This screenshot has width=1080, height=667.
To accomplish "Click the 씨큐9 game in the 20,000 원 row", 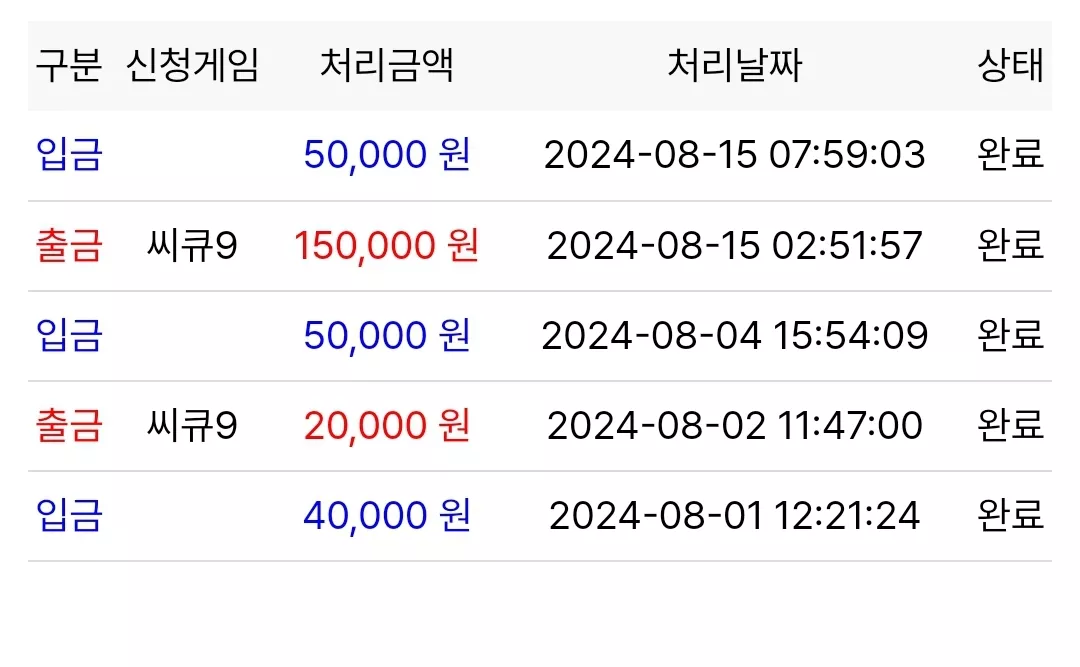I will coord(192,425).
